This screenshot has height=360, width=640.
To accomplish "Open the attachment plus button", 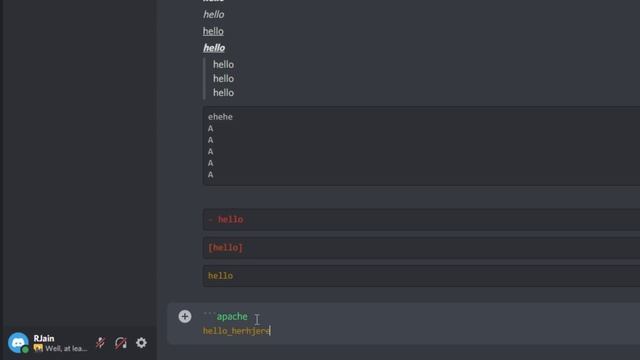I will [185, 316].
